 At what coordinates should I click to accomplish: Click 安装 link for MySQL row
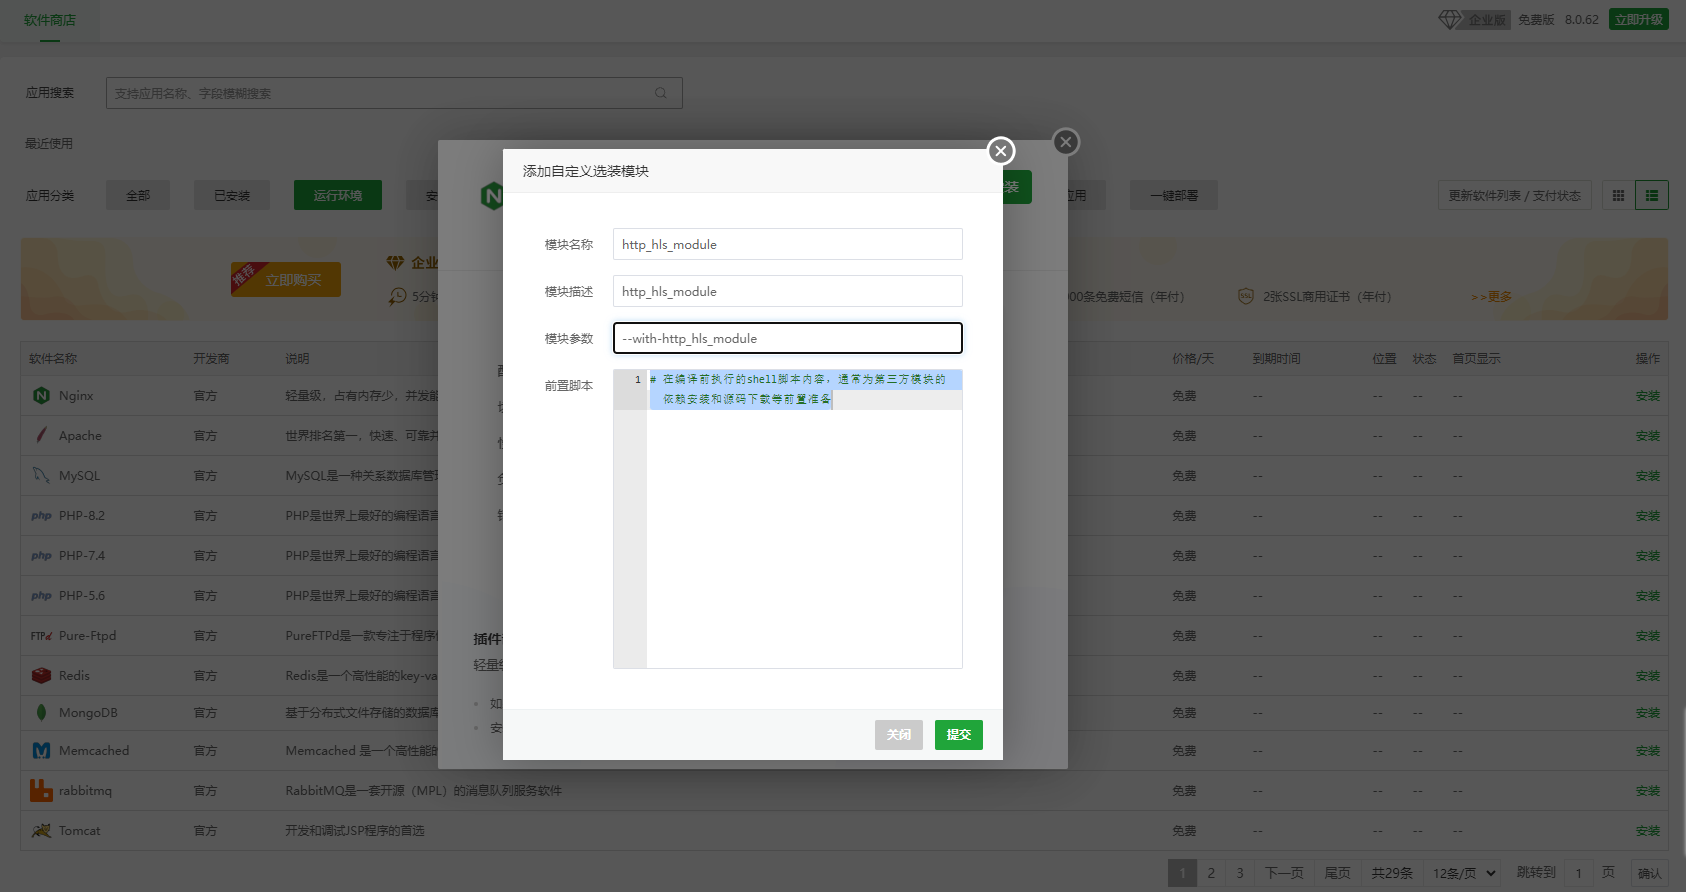click(1648, 476)
